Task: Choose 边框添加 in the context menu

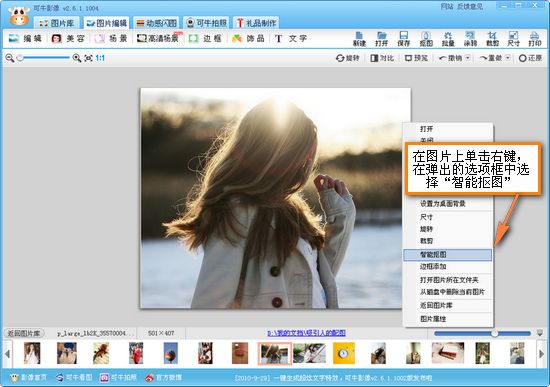Action: pyautogui.click(x=448, y=267)
